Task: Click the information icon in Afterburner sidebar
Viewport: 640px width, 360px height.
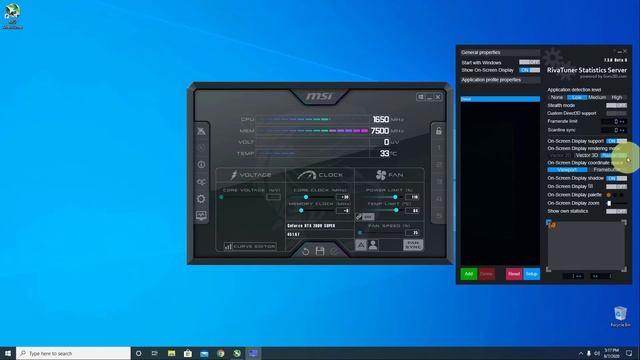Action: point(201,164)
